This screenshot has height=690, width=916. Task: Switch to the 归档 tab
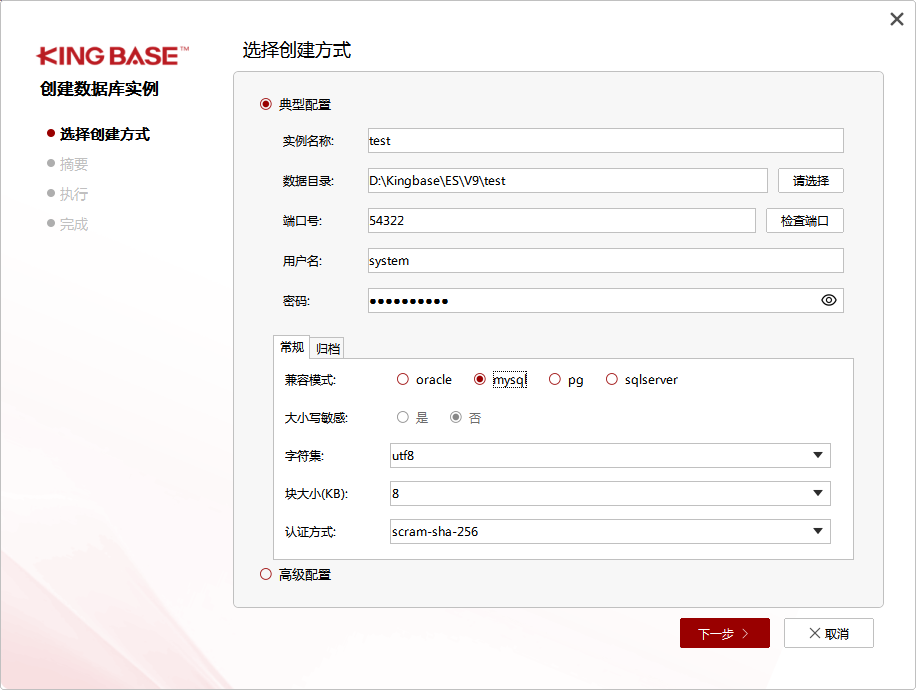pyautogui.click(x=327, y=349)
